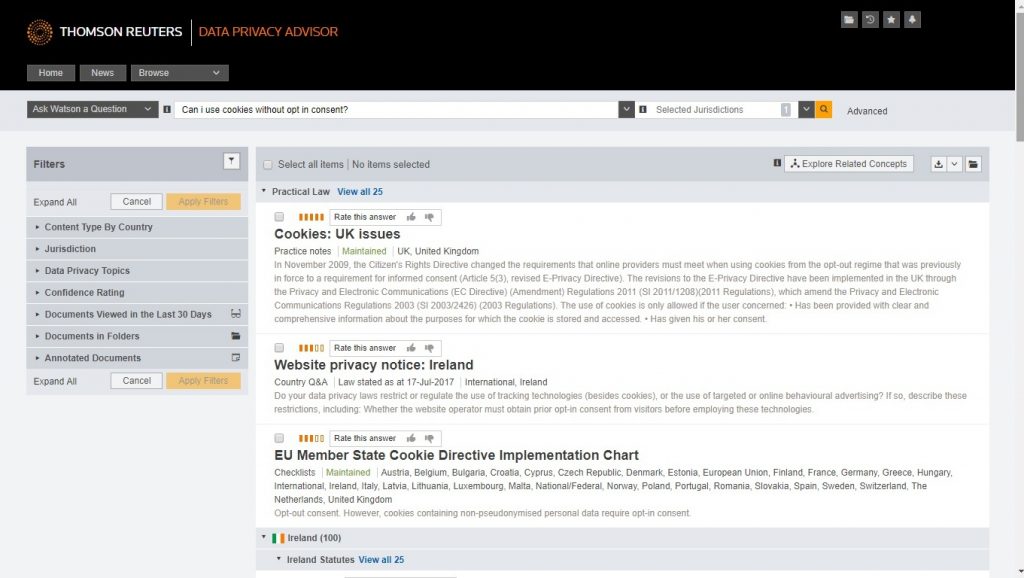The width and height of the screenshot is (1024, 578).
Task: Click the Selected Jurisdictions field
Action: pos(715,110)
